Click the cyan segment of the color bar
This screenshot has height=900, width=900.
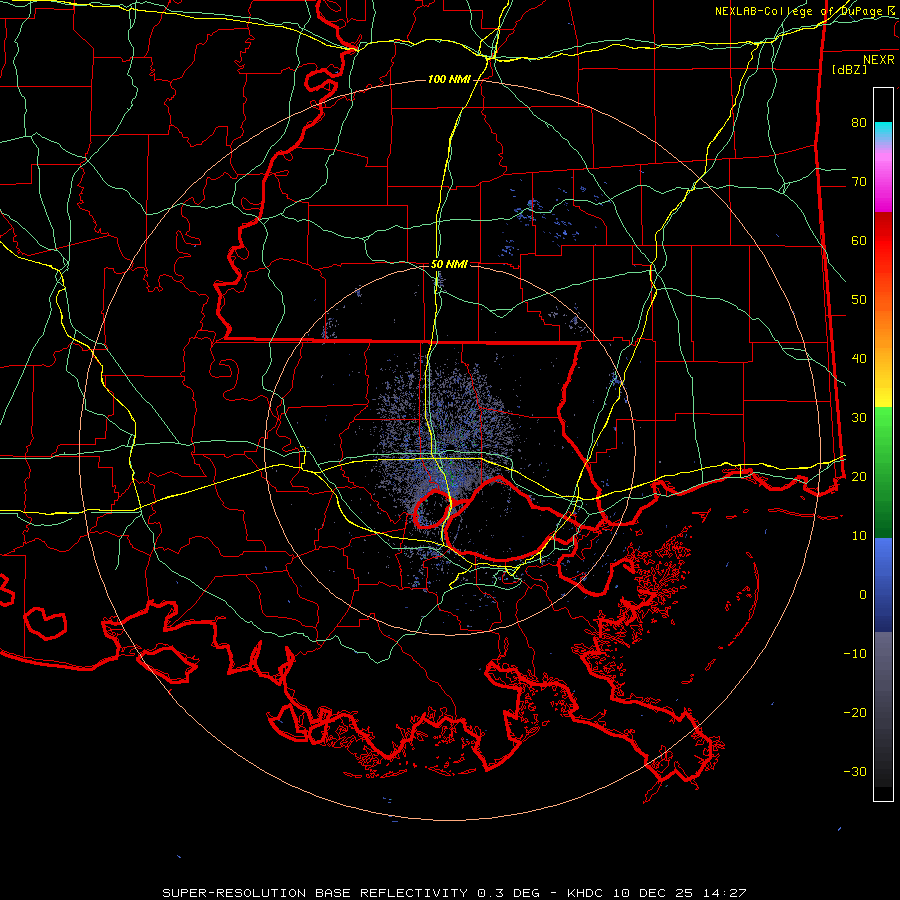[x=883, y=132]
